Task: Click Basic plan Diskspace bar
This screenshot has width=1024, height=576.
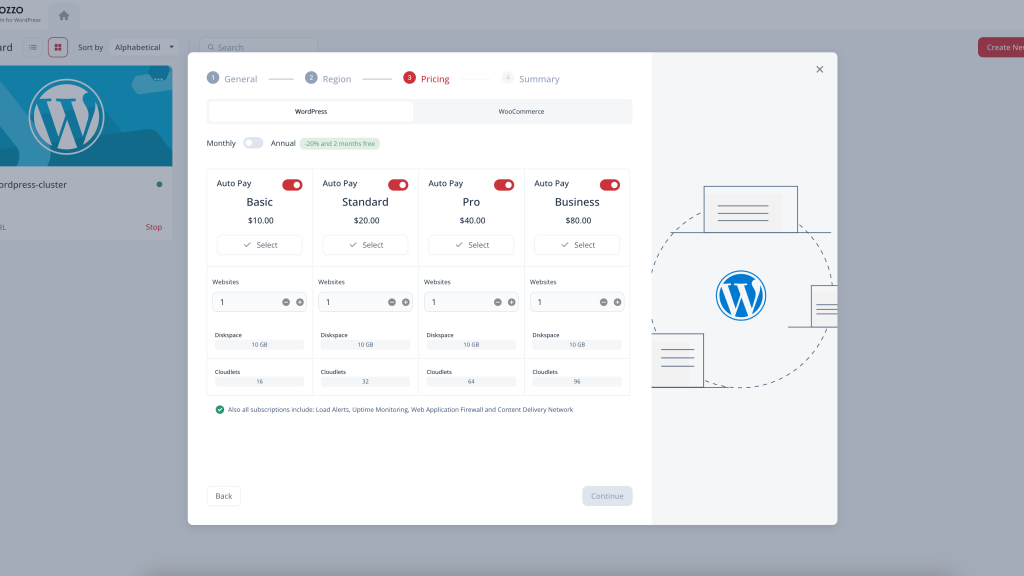Action: pyautogui.click(x=259, y=344)
